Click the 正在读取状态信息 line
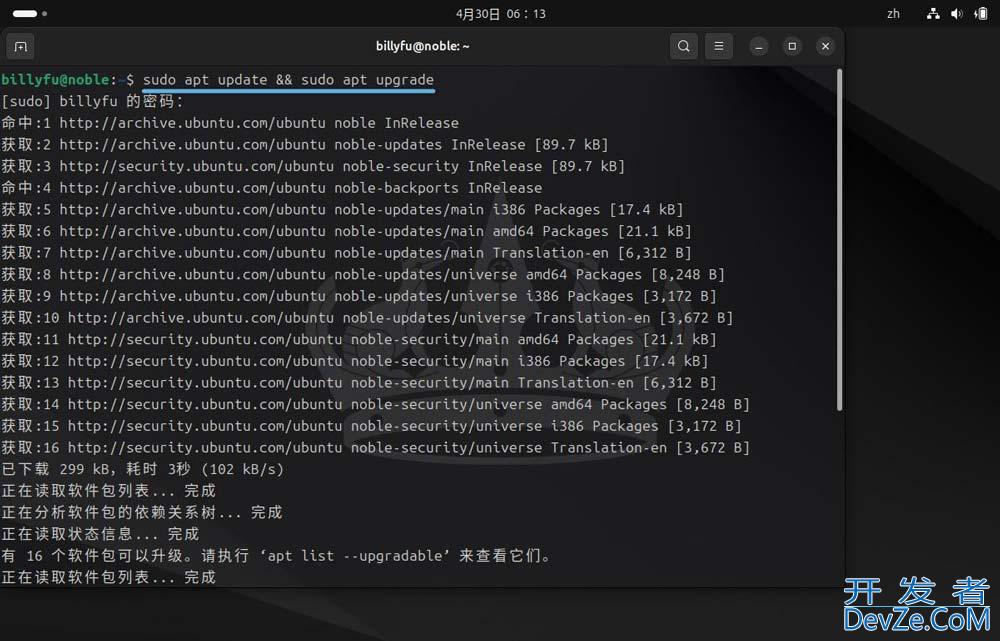Image resolution: width=1000 pixels, height=641 pixels. click(x=100, y=534)
